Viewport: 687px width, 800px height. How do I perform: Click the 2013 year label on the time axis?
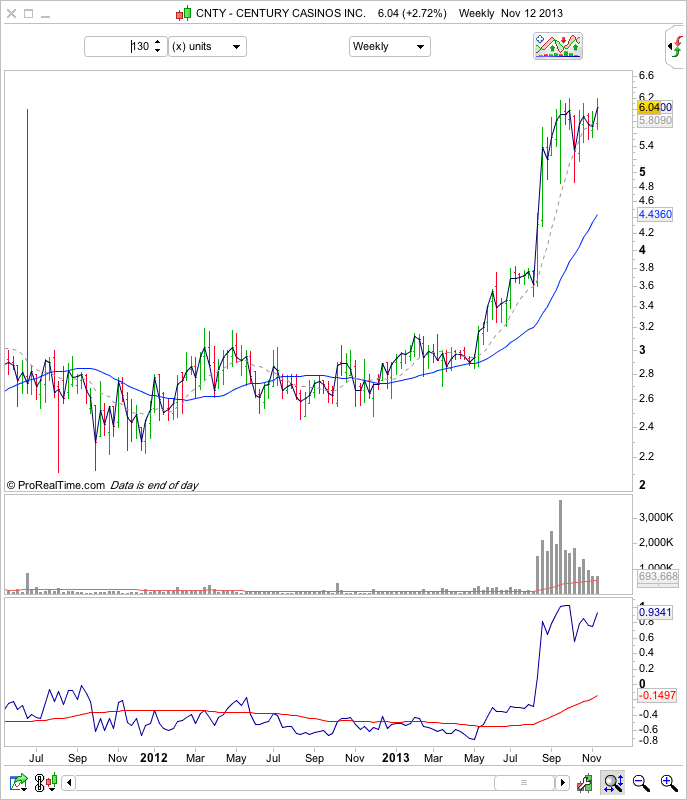tap(396, 758)
